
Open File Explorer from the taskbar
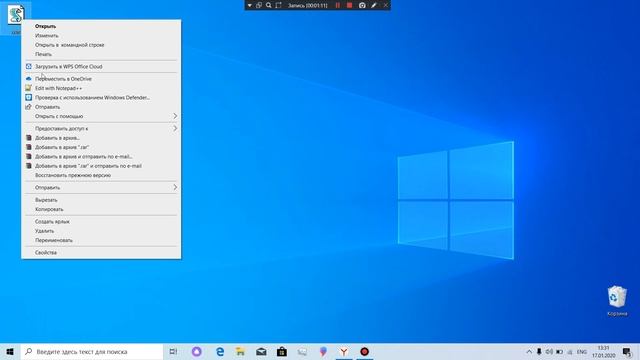[x=240, y=351]
